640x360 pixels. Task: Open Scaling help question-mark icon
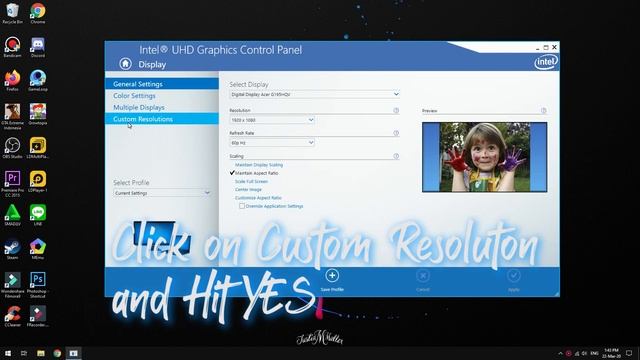[x=396, y=156]
